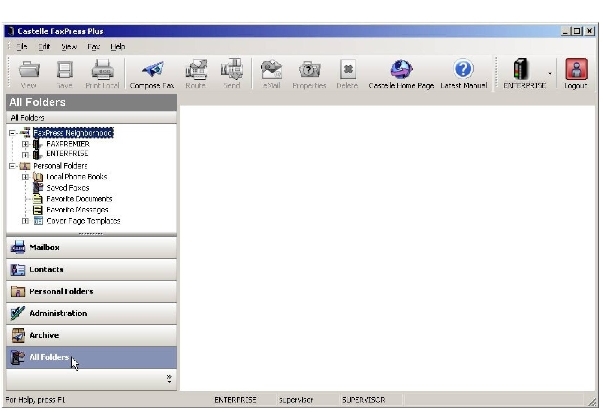
Task: Click the Print Local printer icon
Action: tap(102, 70)
